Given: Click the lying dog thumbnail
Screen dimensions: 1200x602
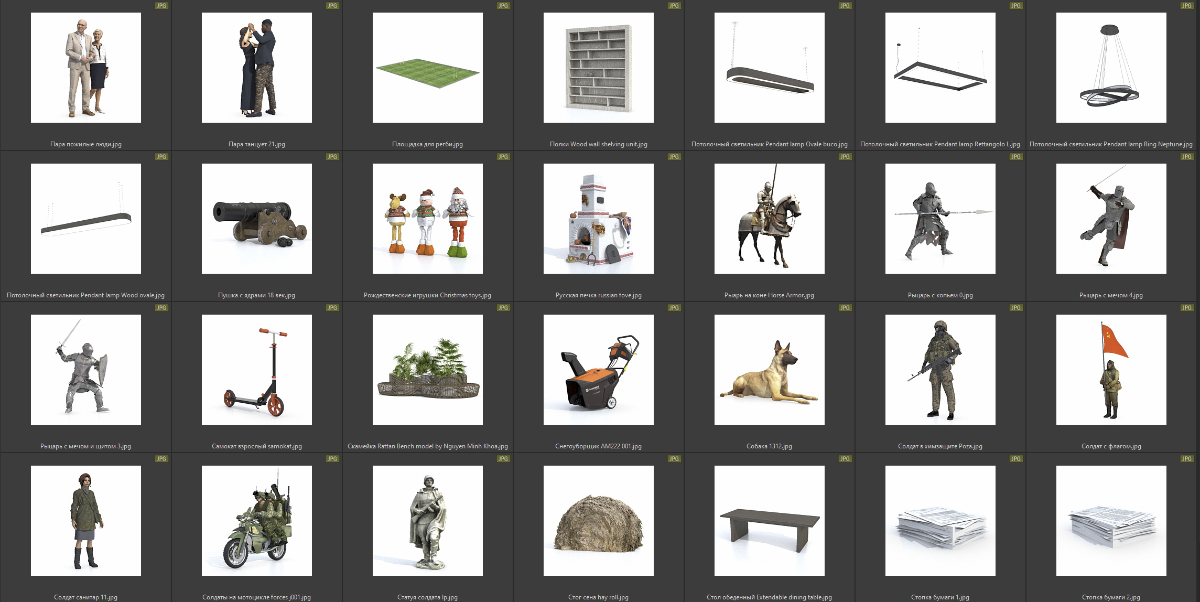Looking at the screenshot, I should pyautogui.click(x=769, y=369).
